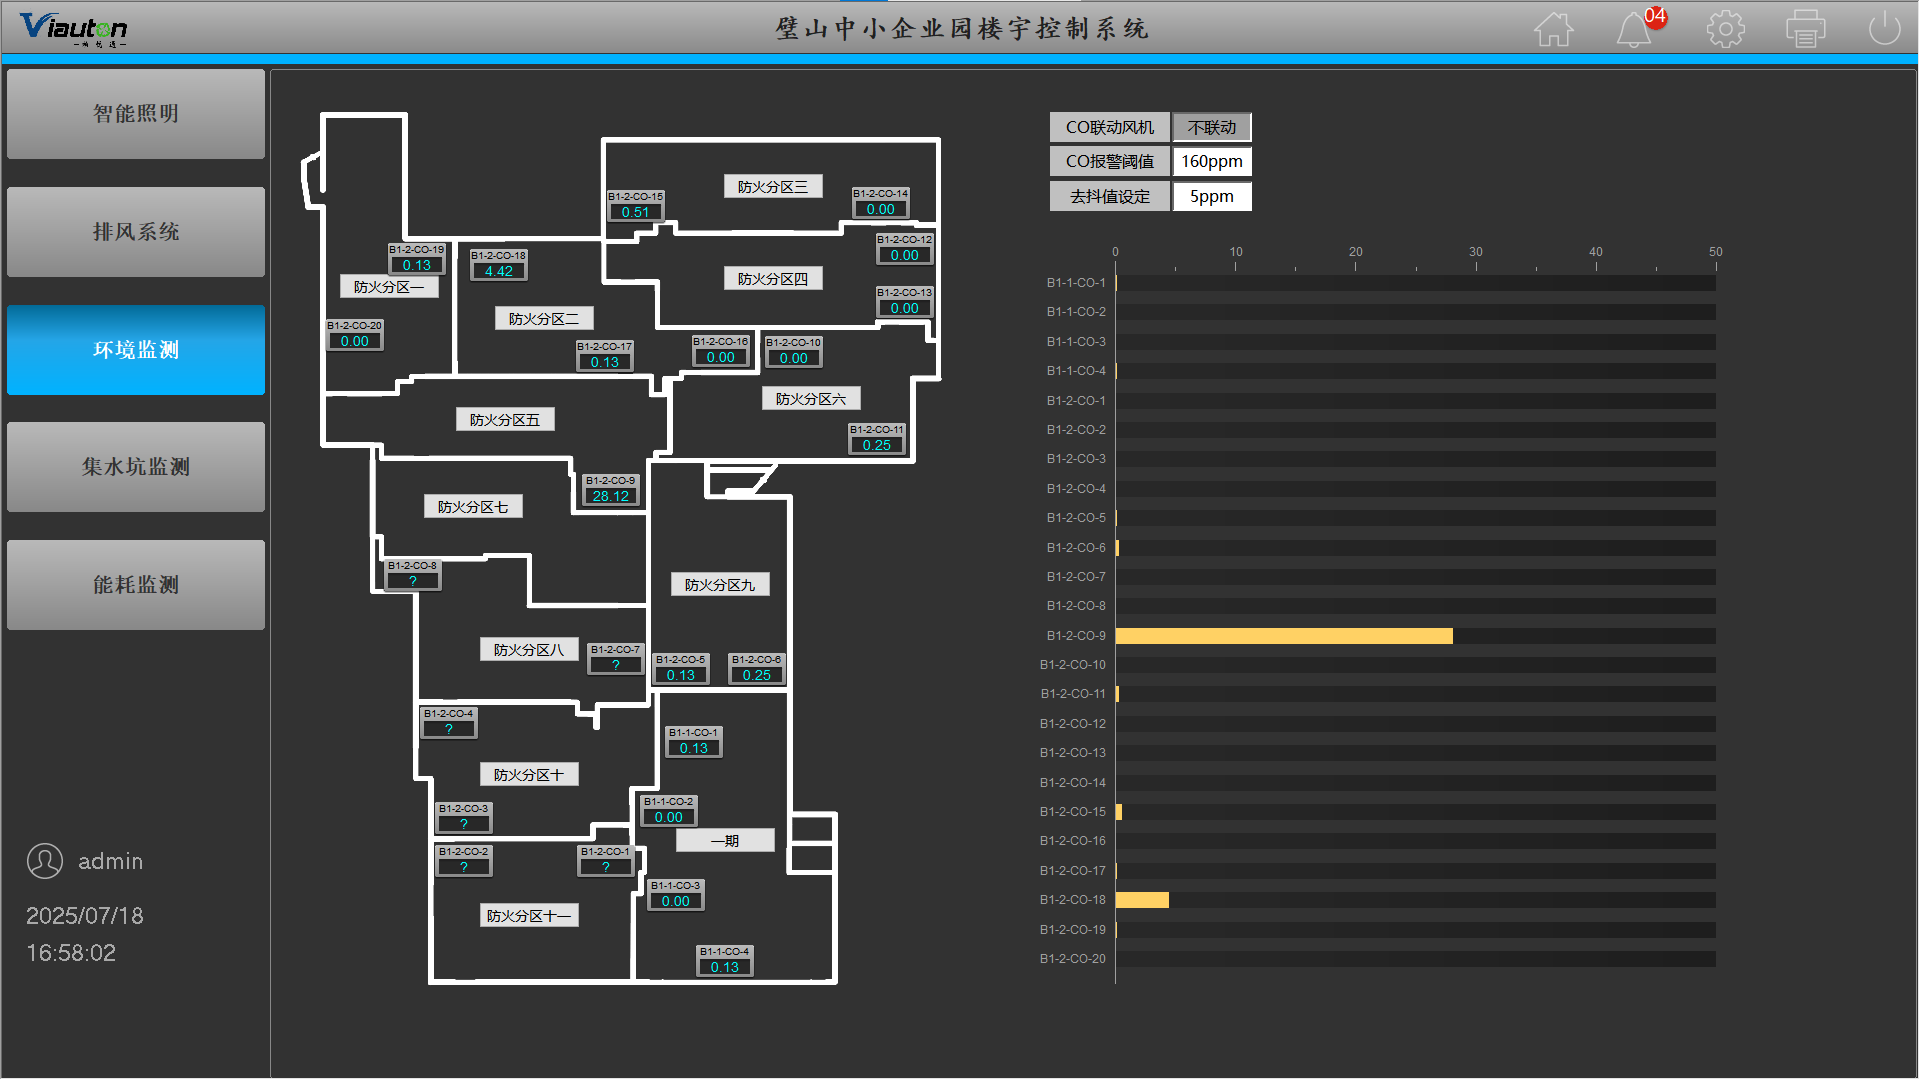Select the 防火分区九 zone label
Viewport: 1920px width, 1080px height.
point(719,585)
